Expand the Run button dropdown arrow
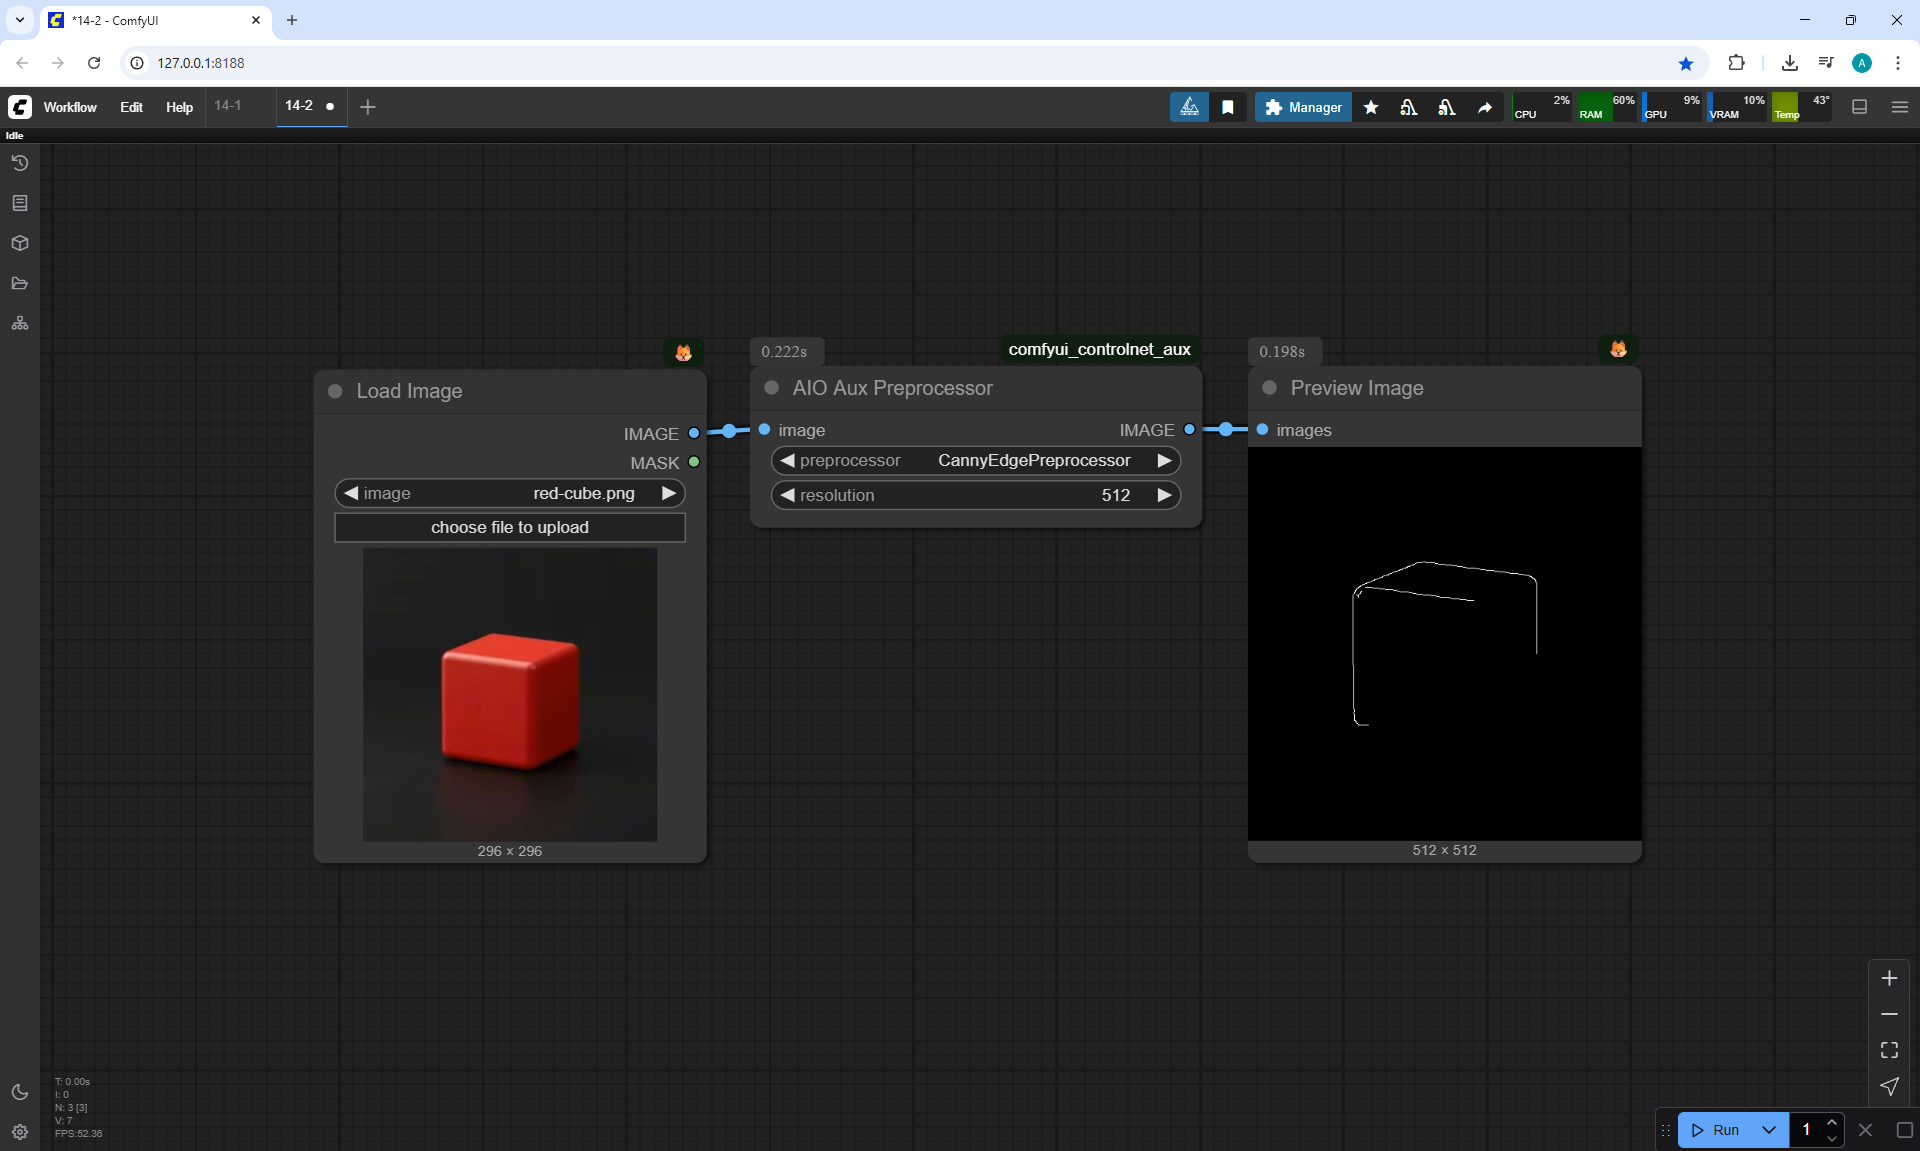Image resolution: width=1920 pixels, height=1151 pixels. point(1769,1130)
